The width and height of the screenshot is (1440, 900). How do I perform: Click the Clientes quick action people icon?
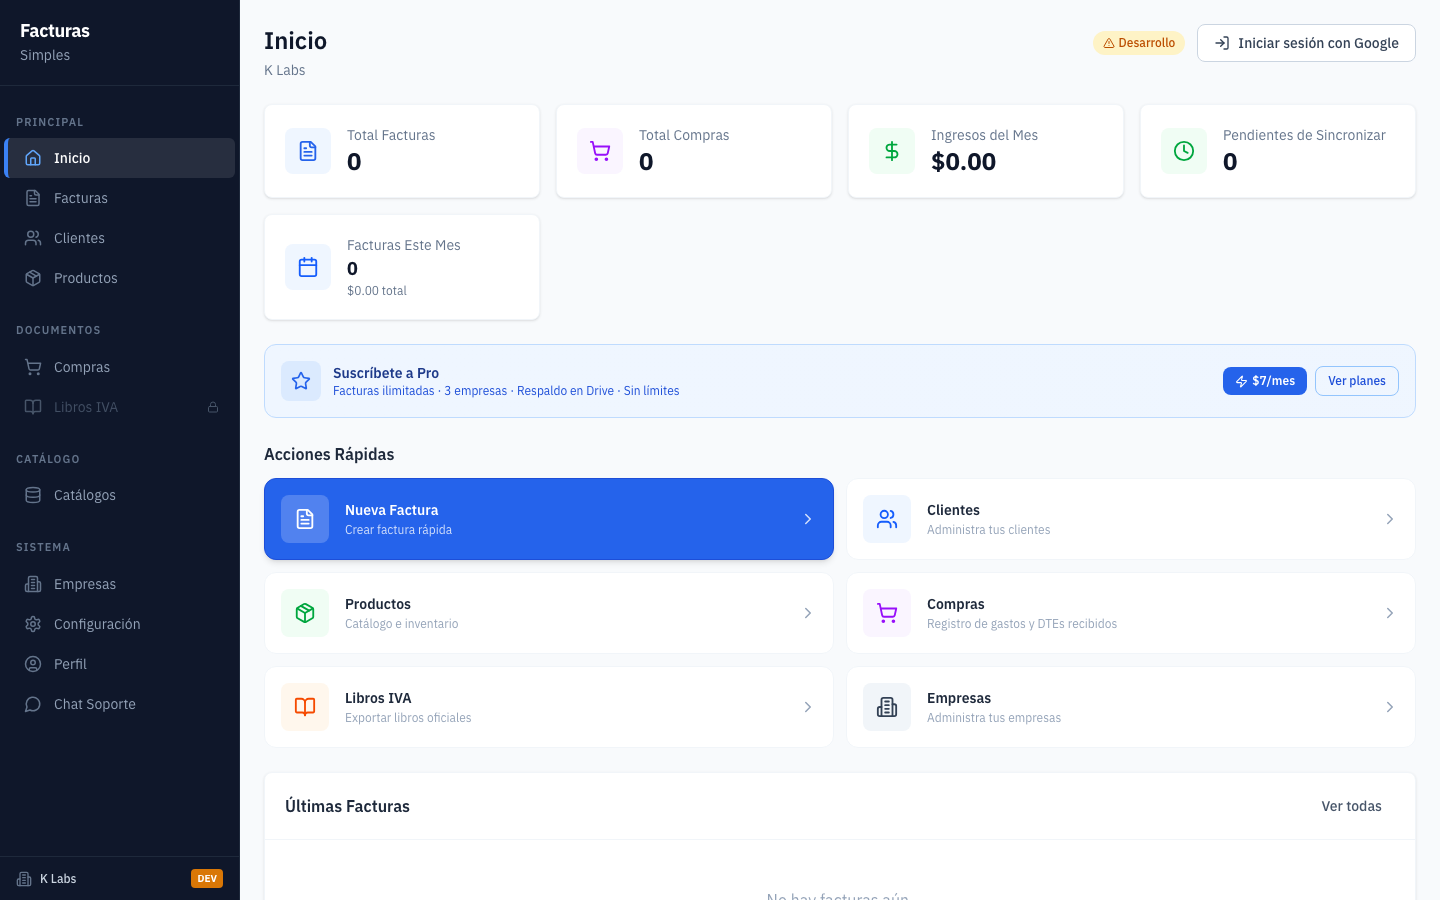887,519
